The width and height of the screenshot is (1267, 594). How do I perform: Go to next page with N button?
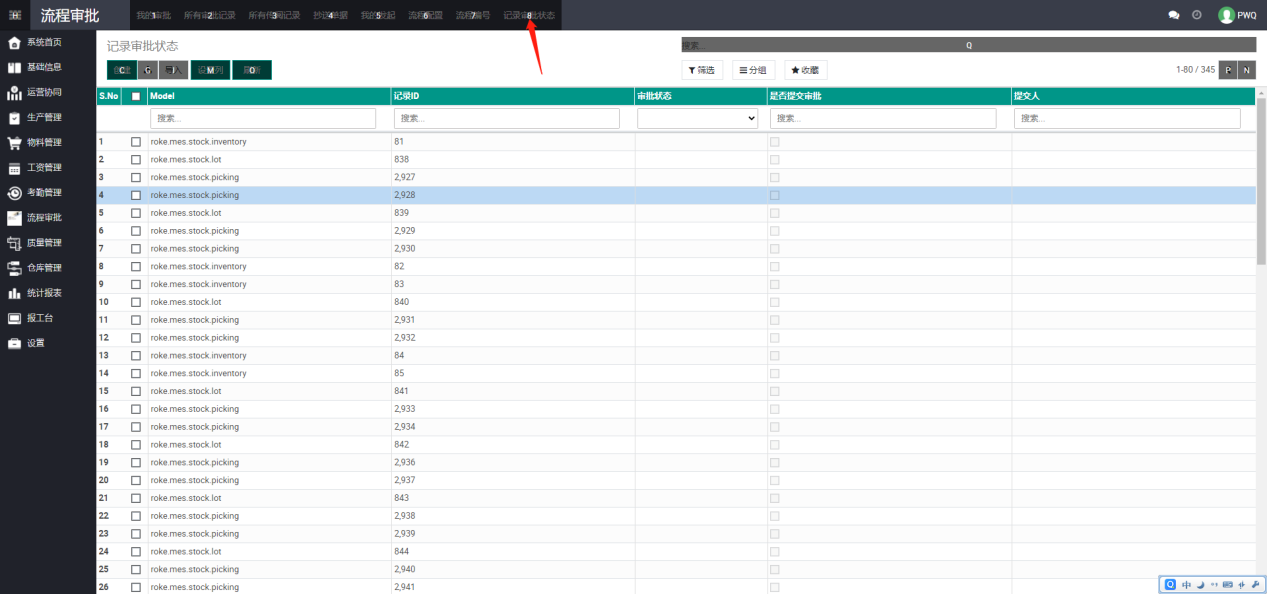[x=1247, y=70]
